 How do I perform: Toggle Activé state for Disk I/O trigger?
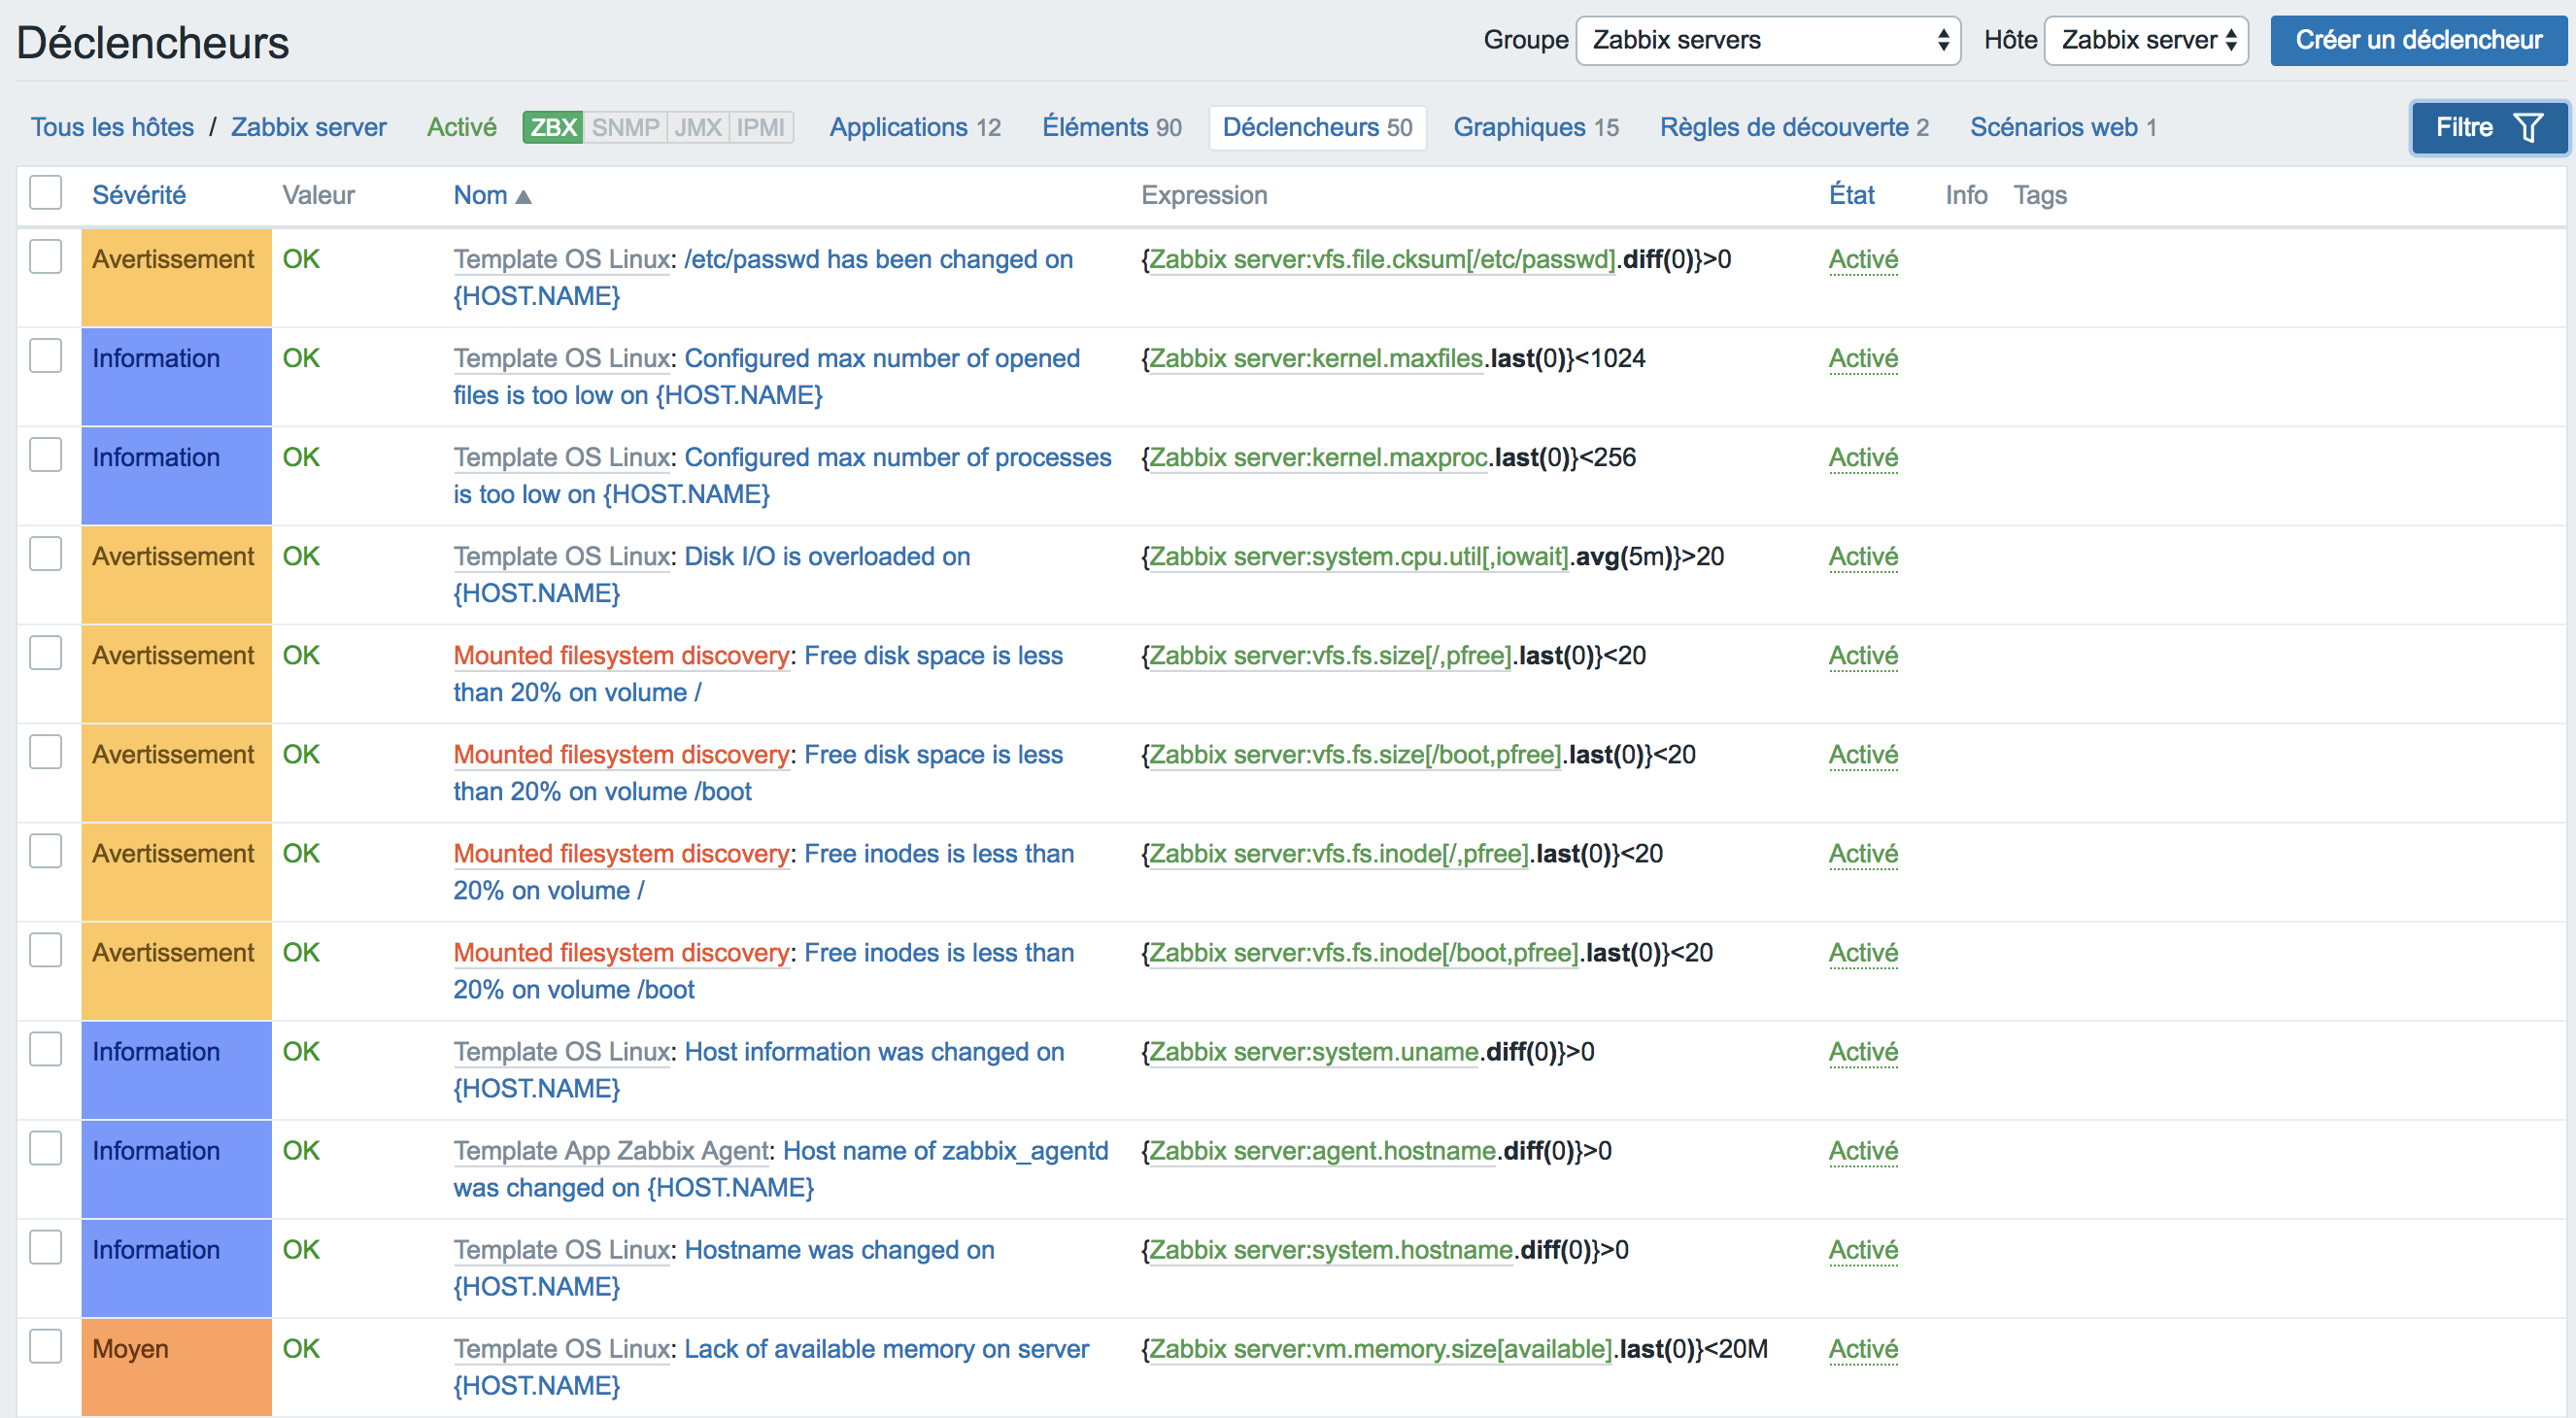(1863, 556)
